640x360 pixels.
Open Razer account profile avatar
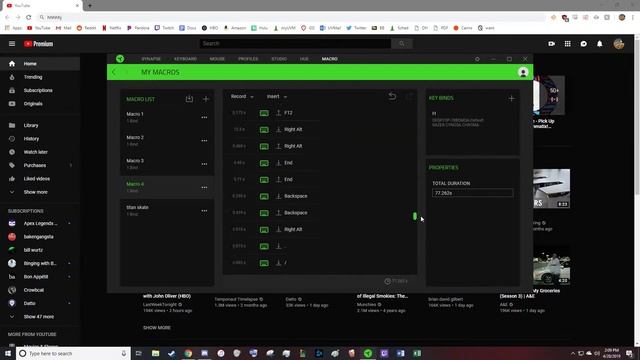[x=523, y=72]
